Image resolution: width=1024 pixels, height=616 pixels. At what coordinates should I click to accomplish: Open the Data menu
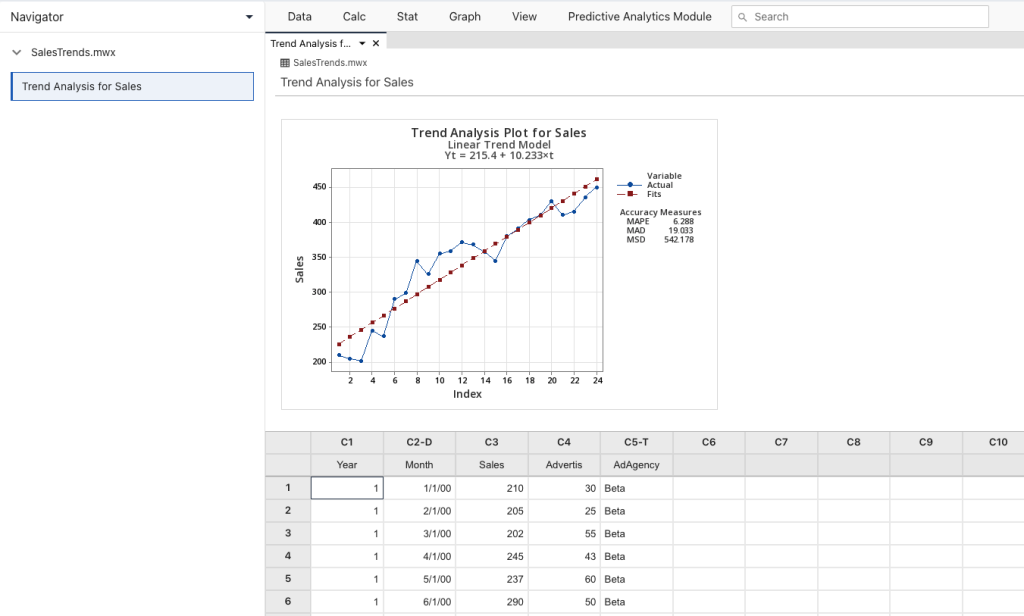tap(299, 16)
